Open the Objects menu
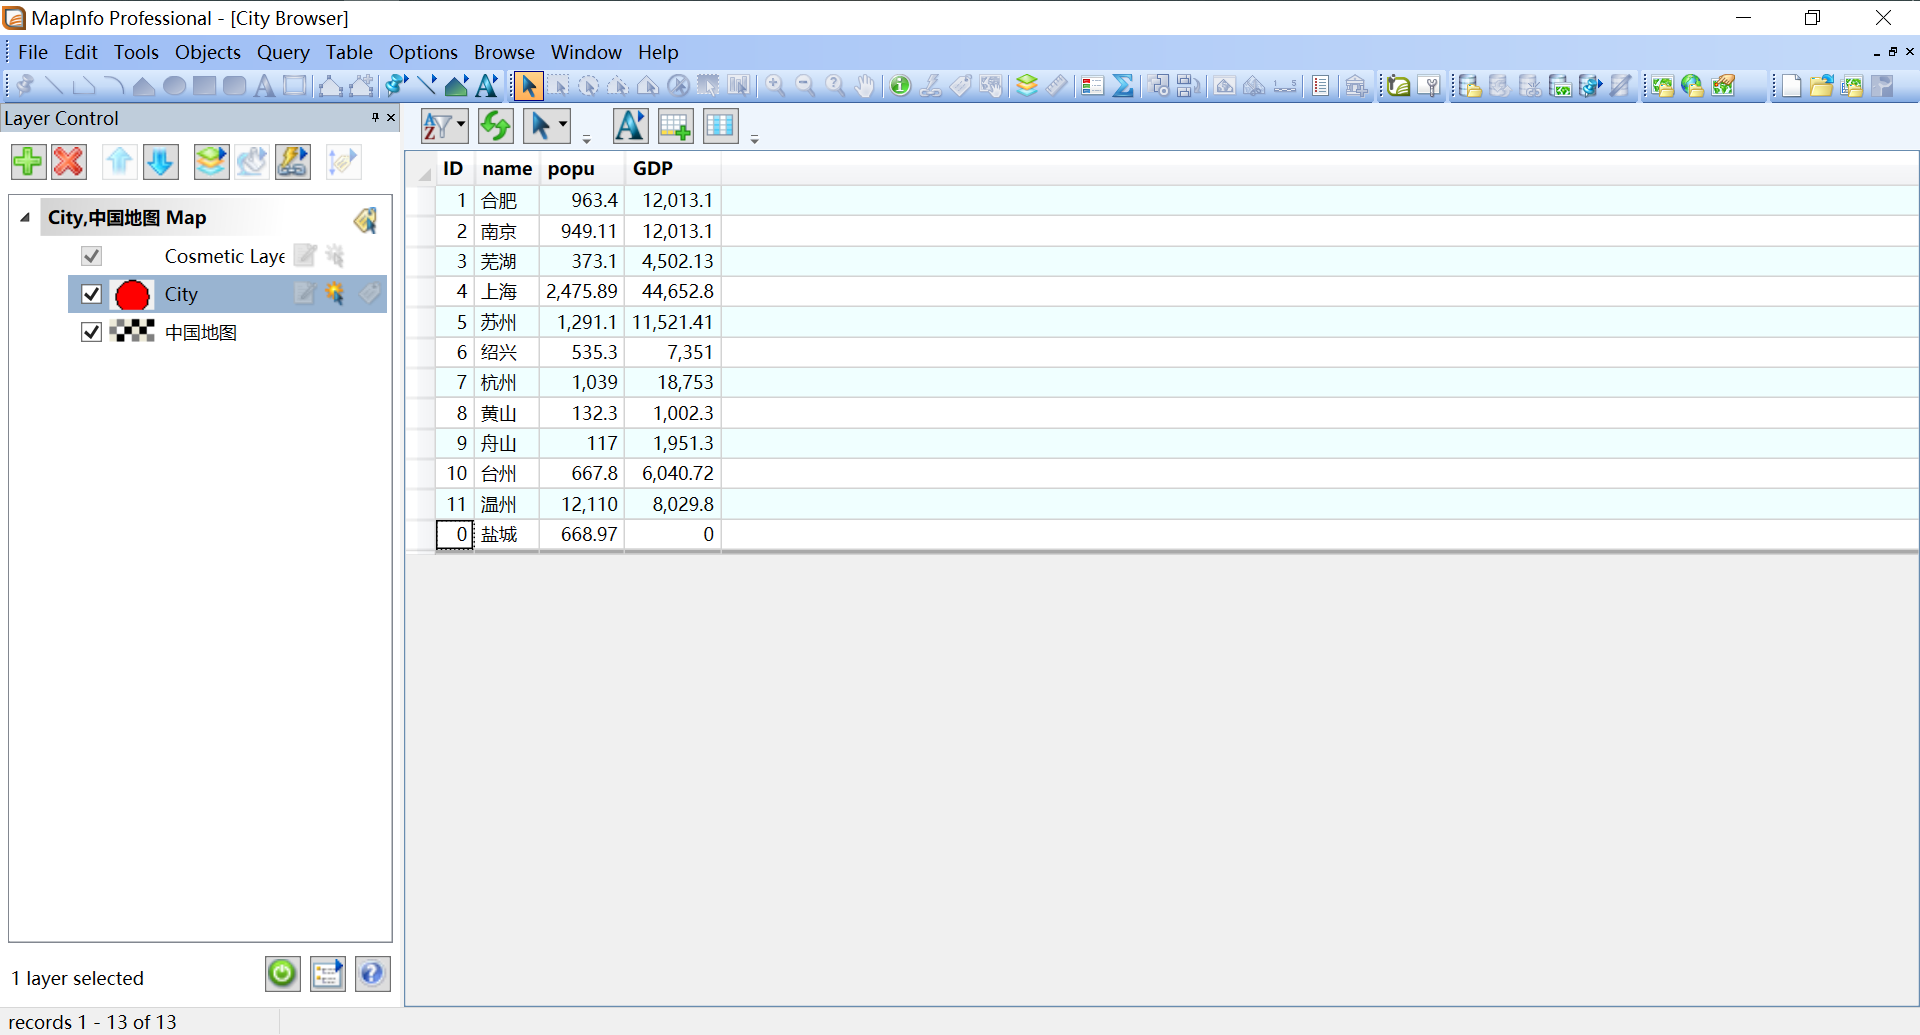This screenshot has height=1035, width=1920. tap(208, 52)
